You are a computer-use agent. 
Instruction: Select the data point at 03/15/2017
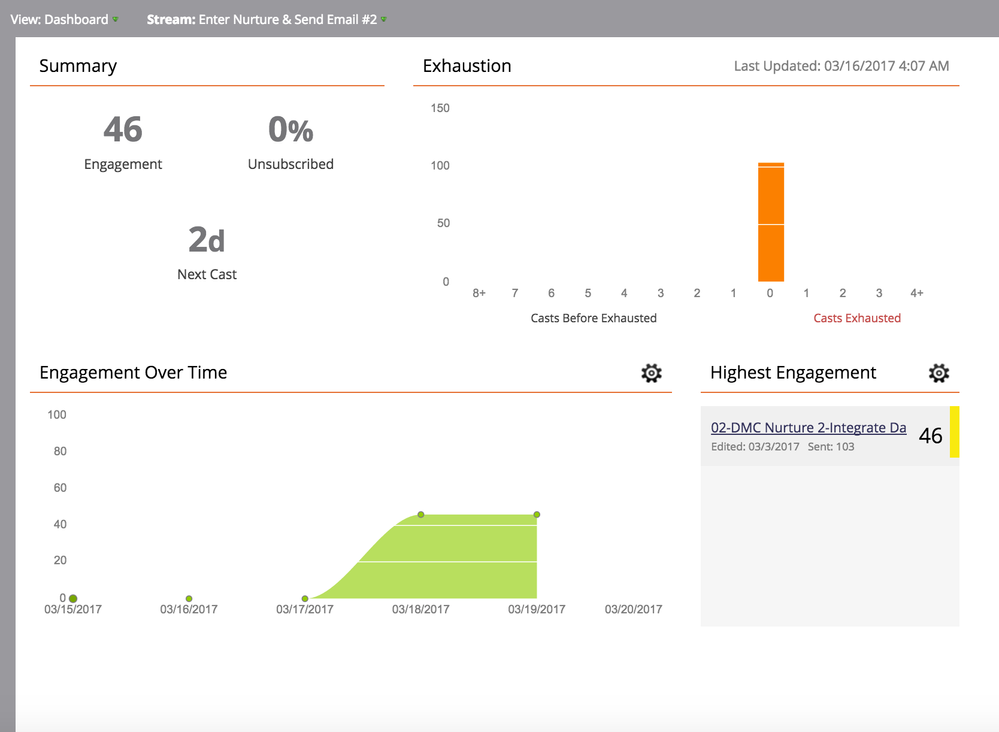[73, 598]
